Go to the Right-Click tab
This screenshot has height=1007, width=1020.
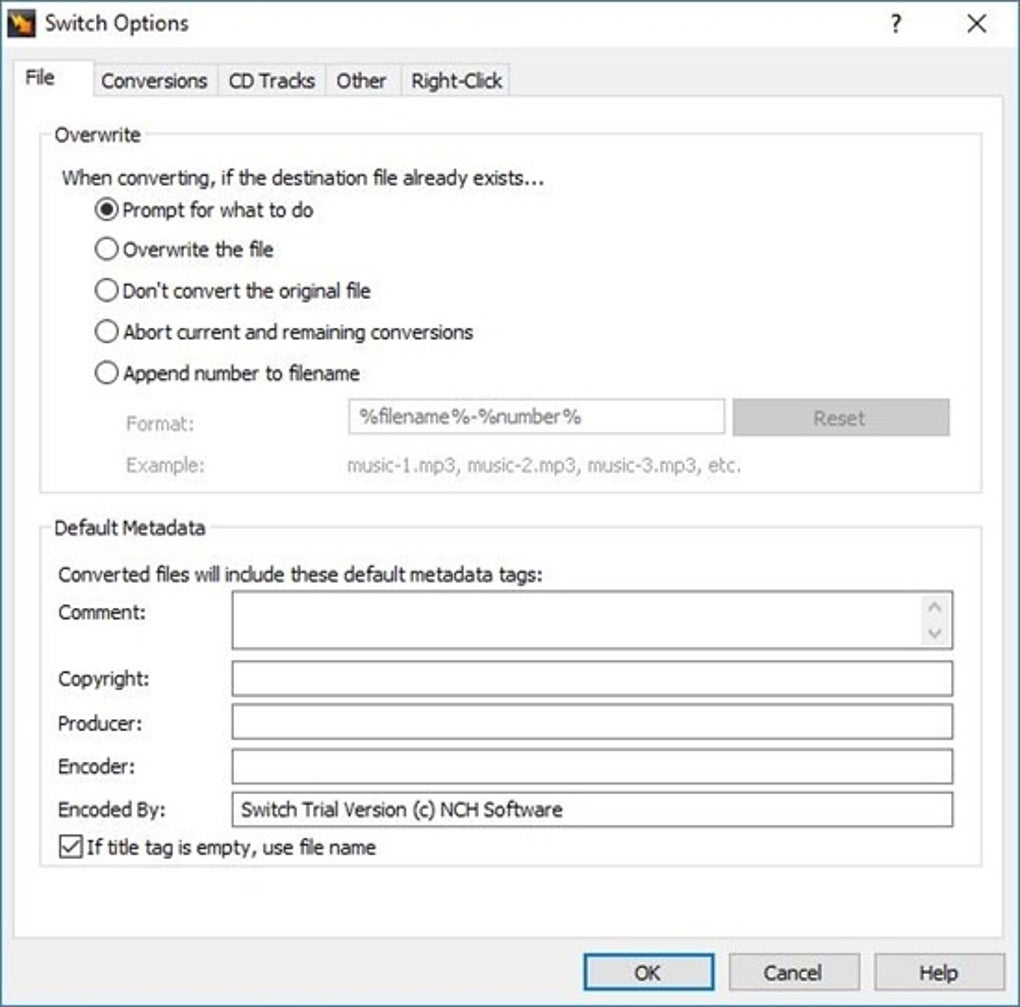[455, 80]
